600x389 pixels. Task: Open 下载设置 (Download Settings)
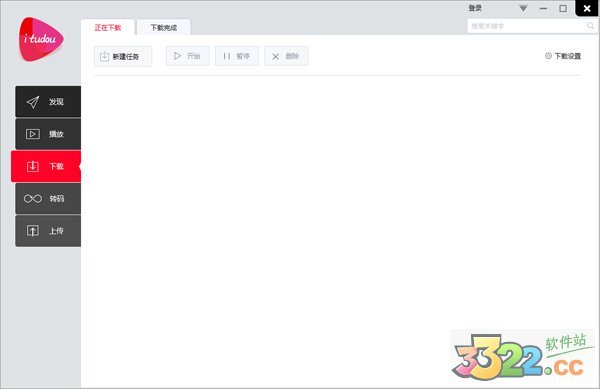[563, 56]
